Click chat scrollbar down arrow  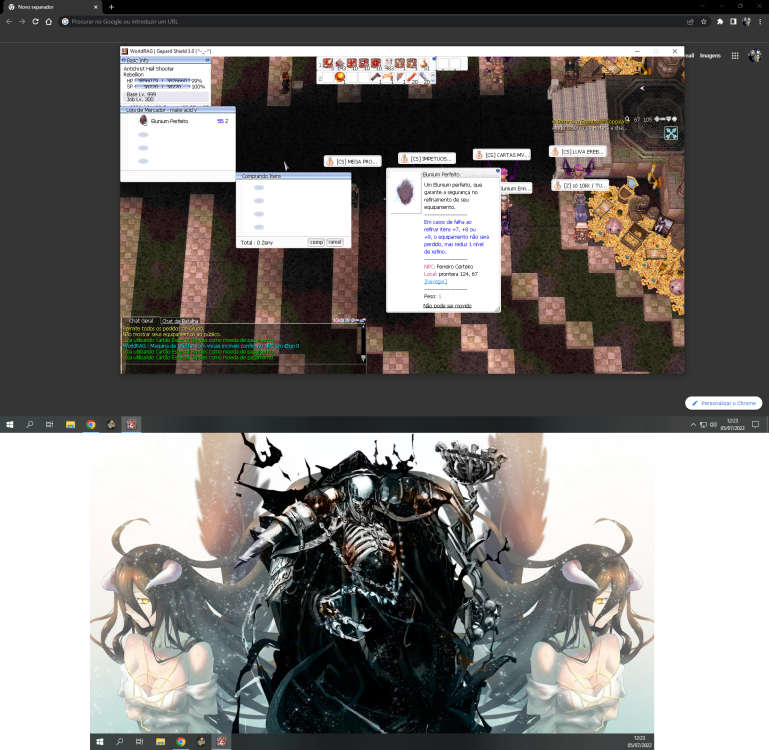[x=363, y=358]
